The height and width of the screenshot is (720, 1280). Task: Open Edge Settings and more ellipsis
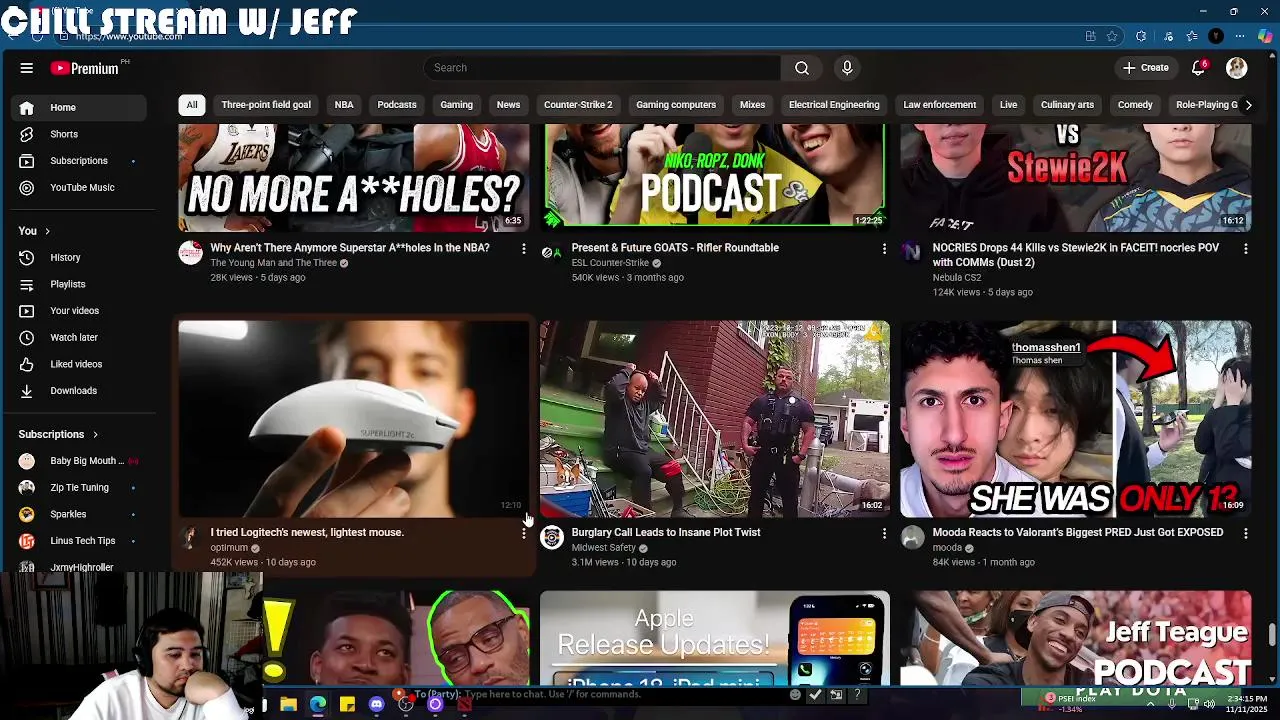[x=1240, y=37]
